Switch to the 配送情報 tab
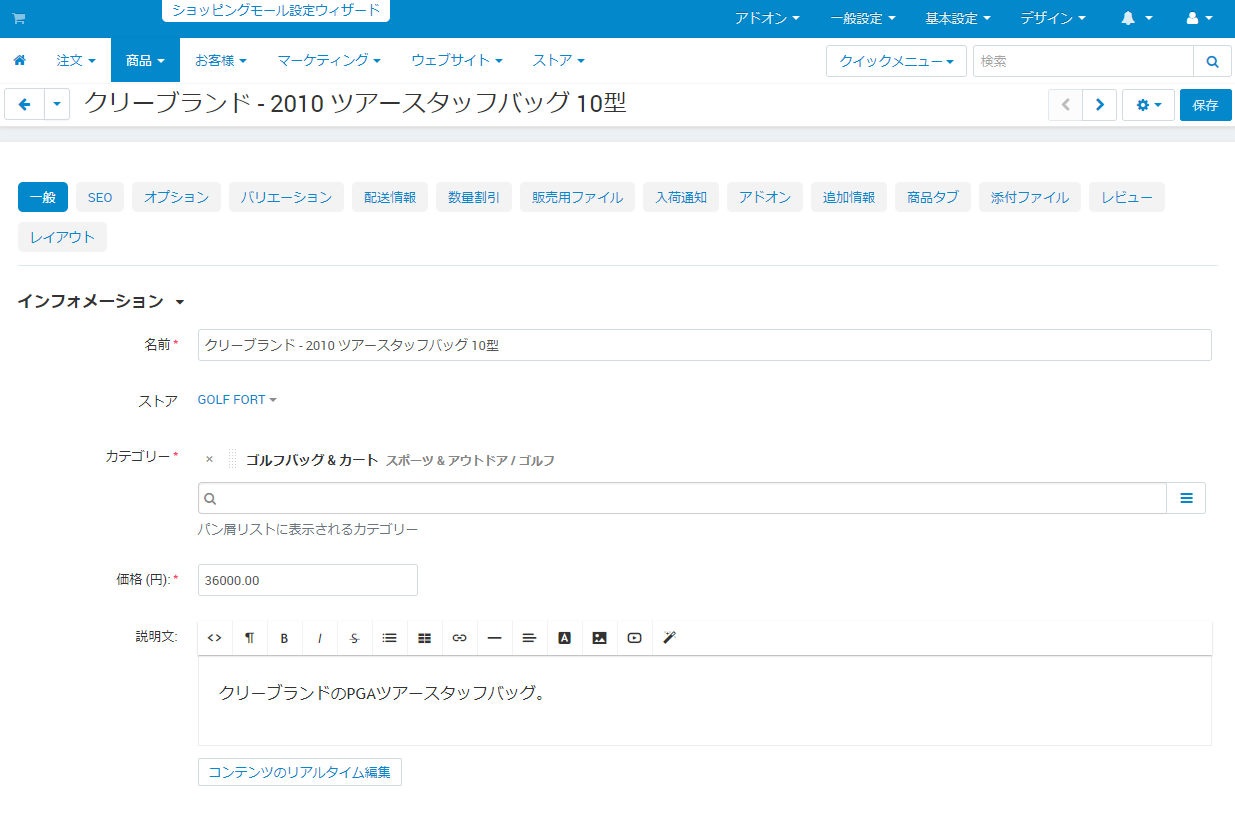This screenshot has height=817, width=1235. (x=390, y=197)
